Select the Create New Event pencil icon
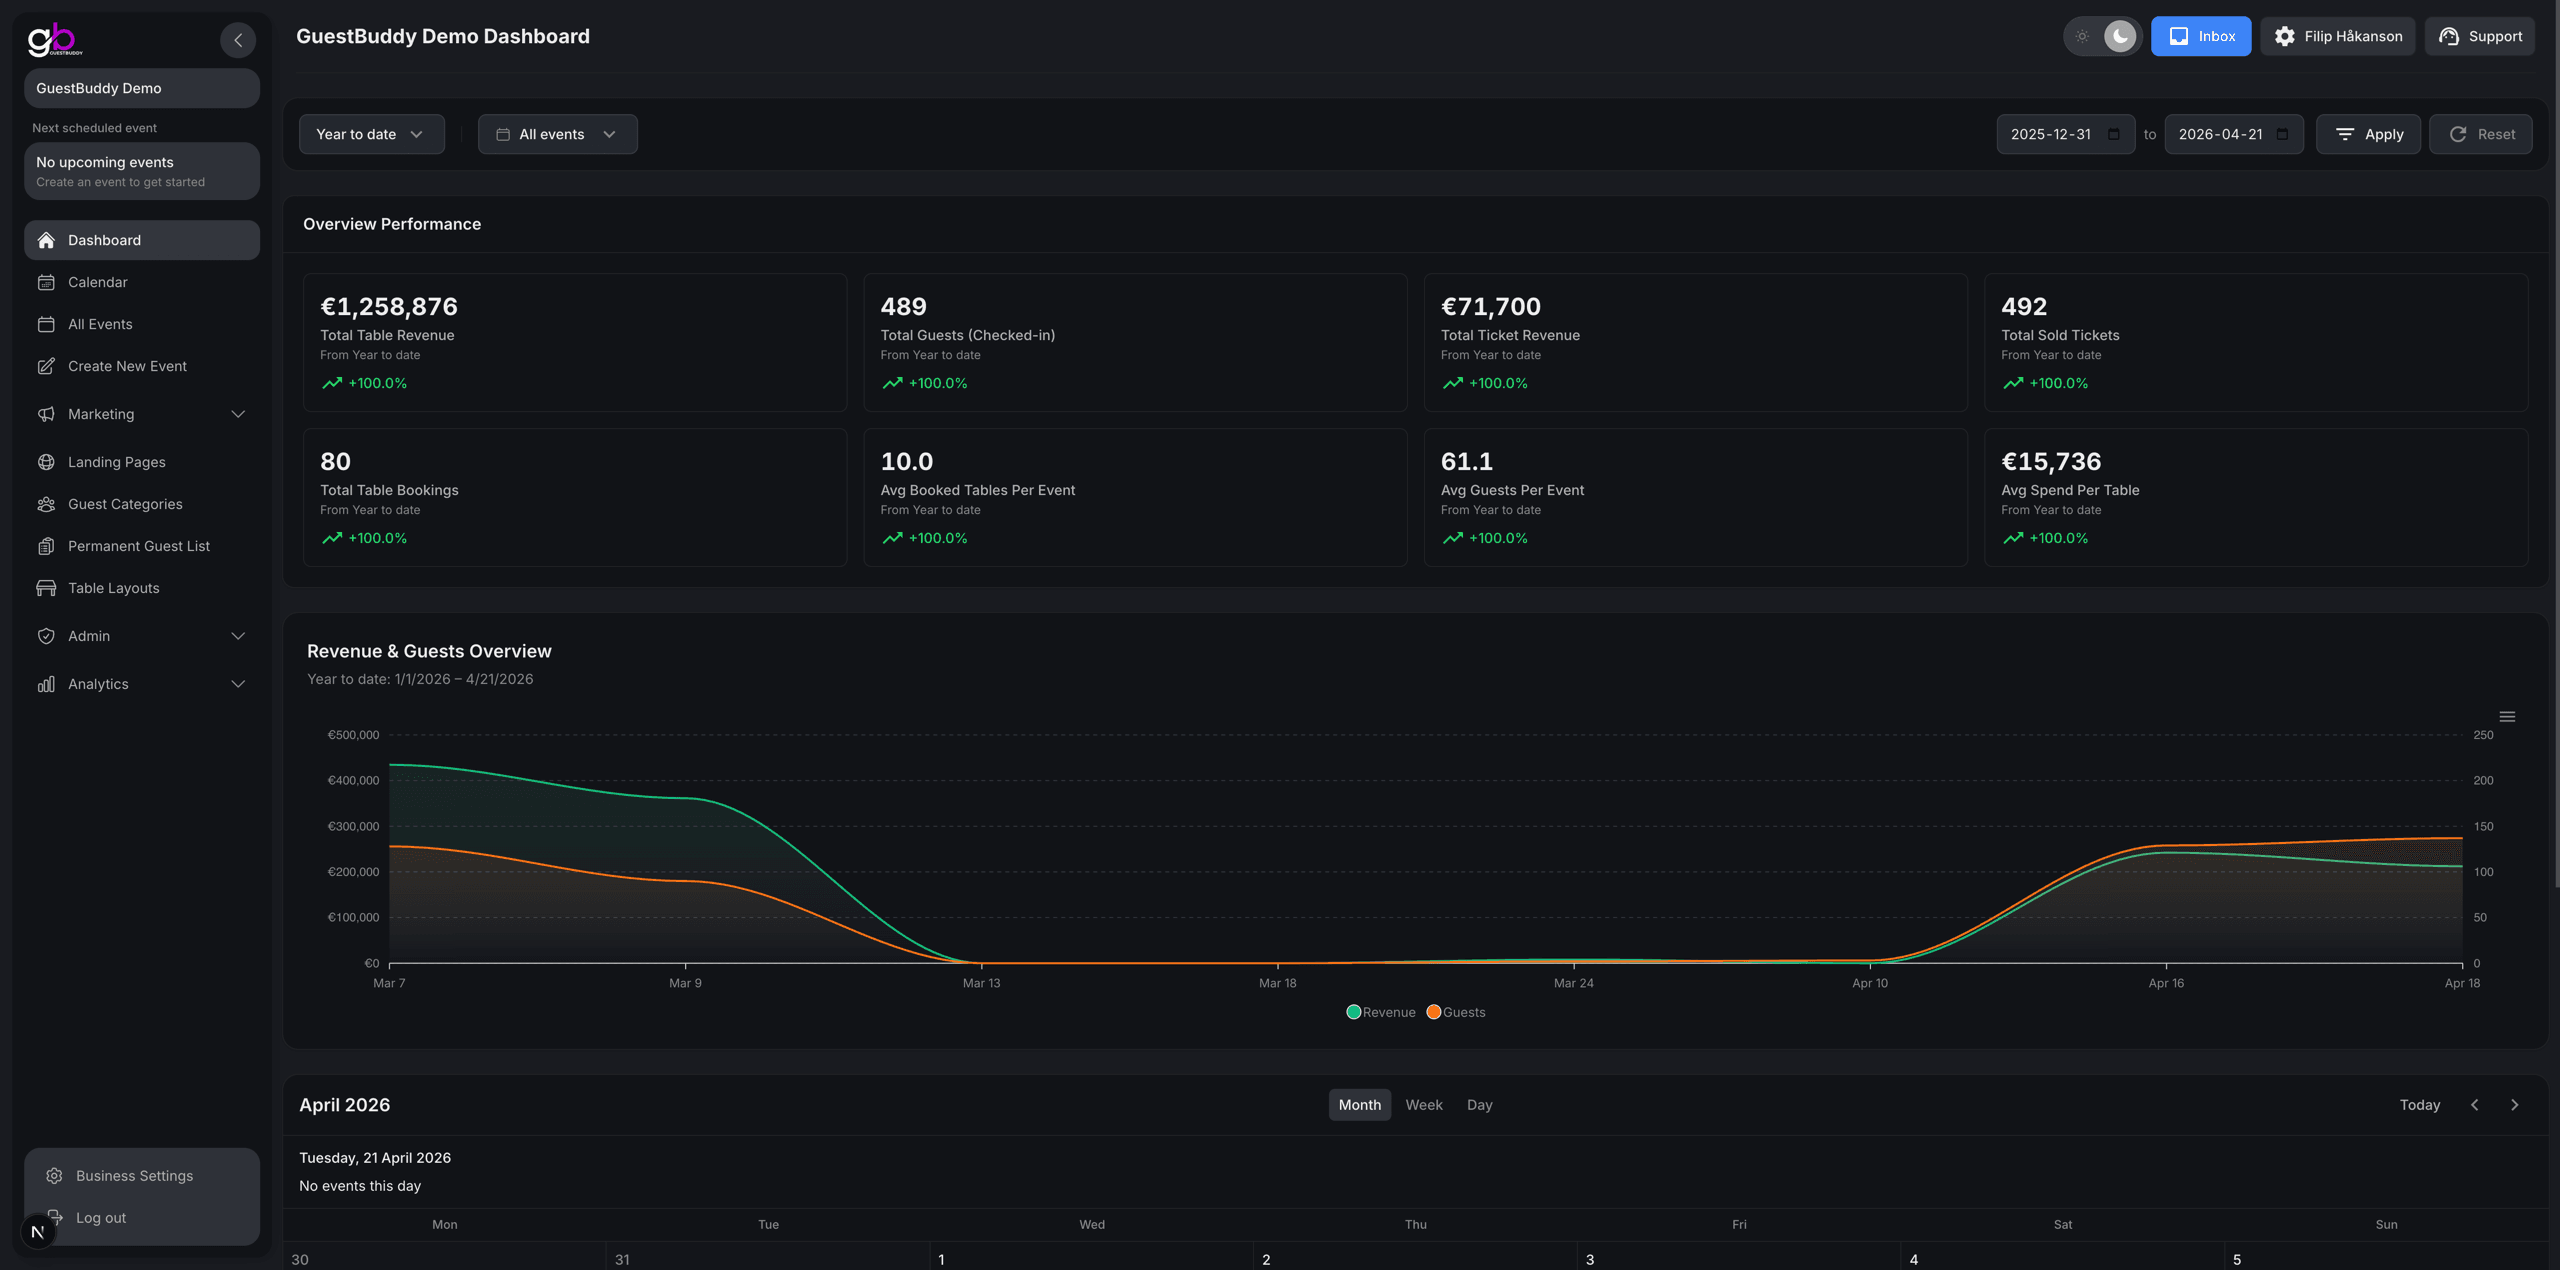Screen dimensions: 2560x1270 click(47, 366)
